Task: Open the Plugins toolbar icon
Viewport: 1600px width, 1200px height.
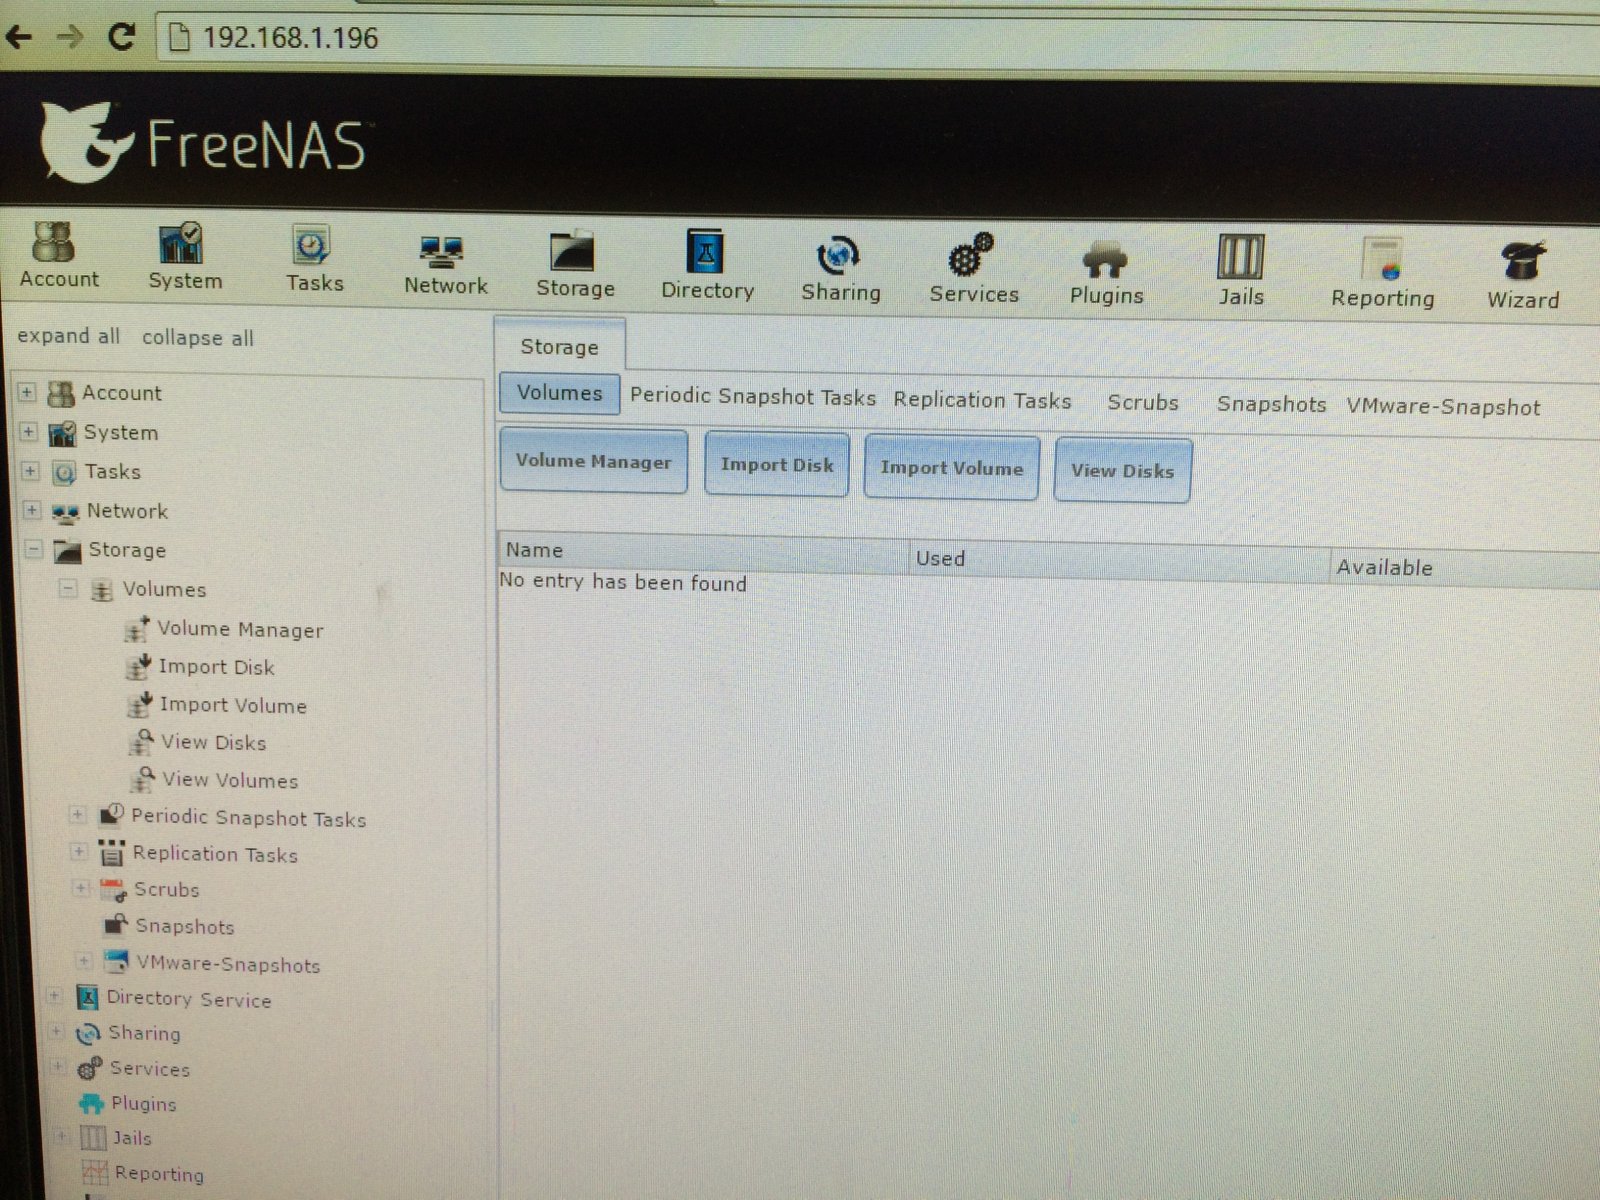Action: point(1106,272)
